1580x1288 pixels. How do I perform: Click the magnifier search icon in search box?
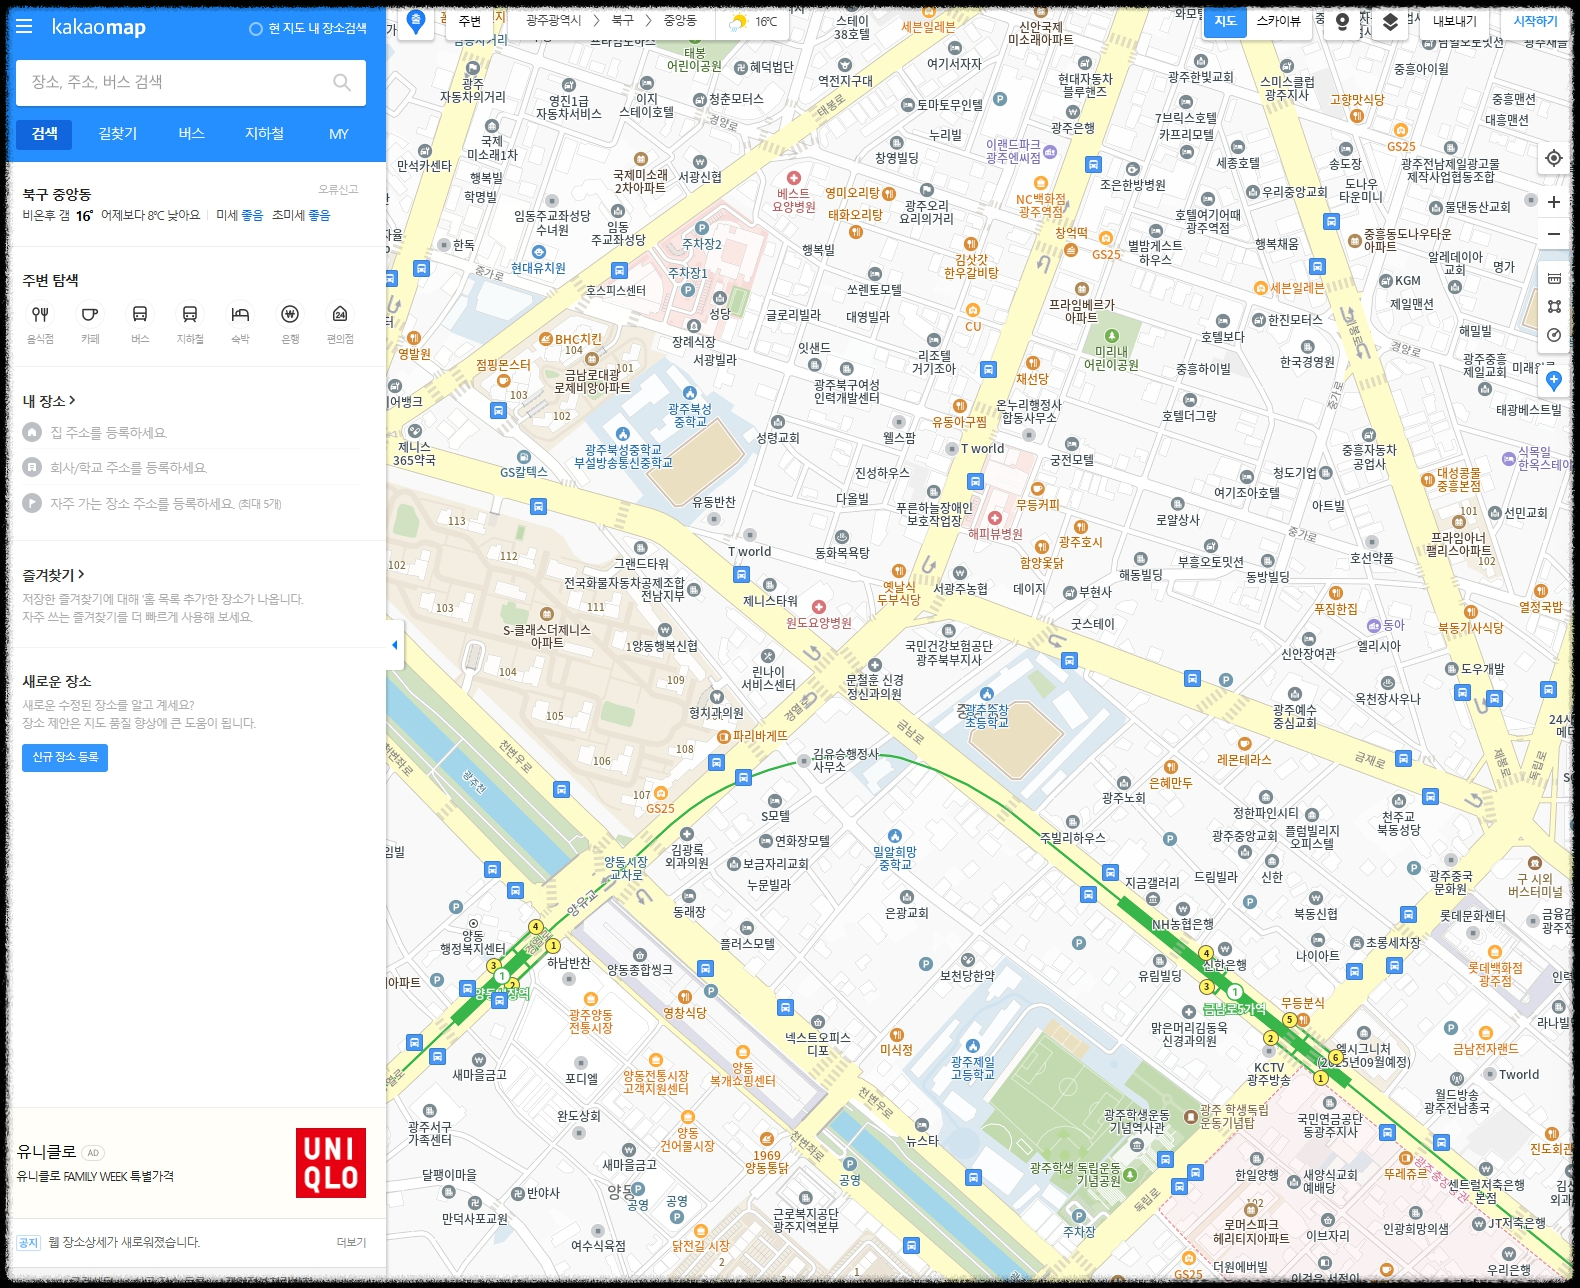(342, 82)
